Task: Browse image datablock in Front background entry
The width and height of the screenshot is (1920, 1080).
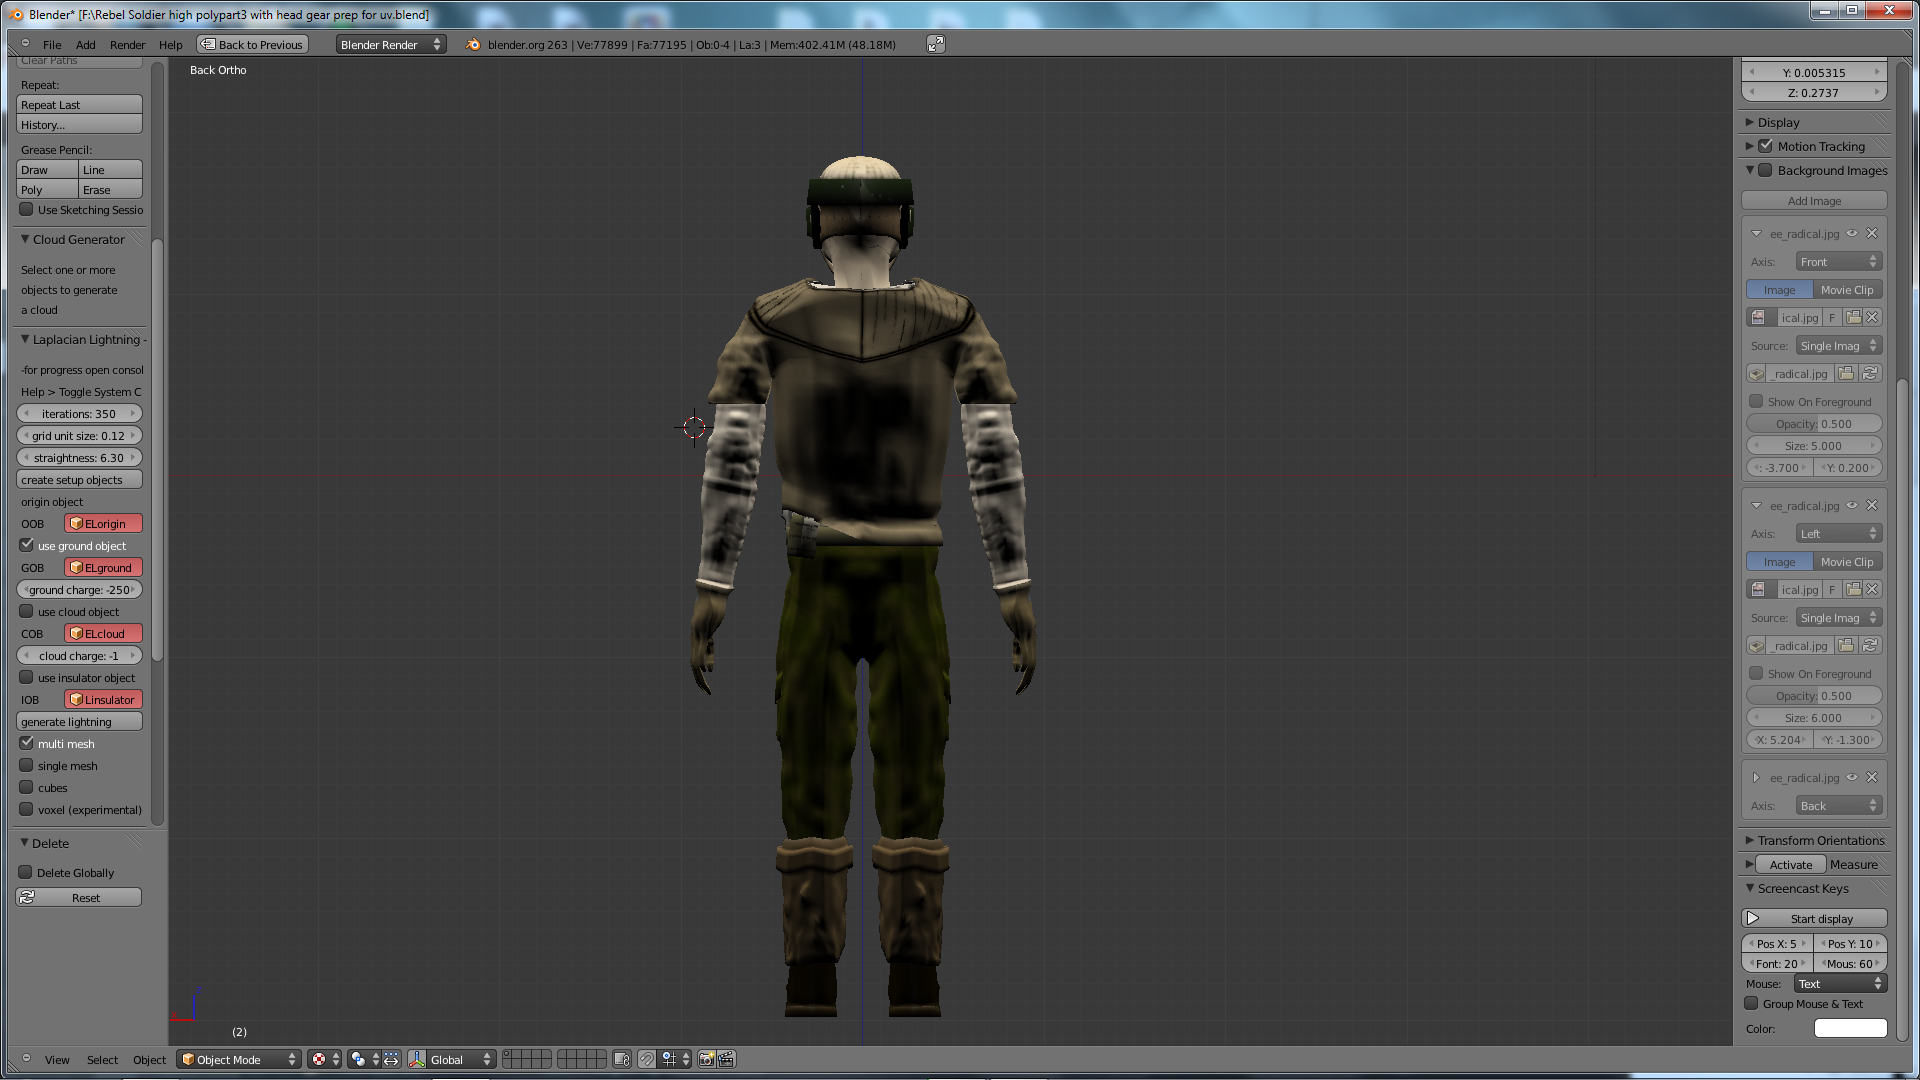Action: click(x=1762, y=317)
